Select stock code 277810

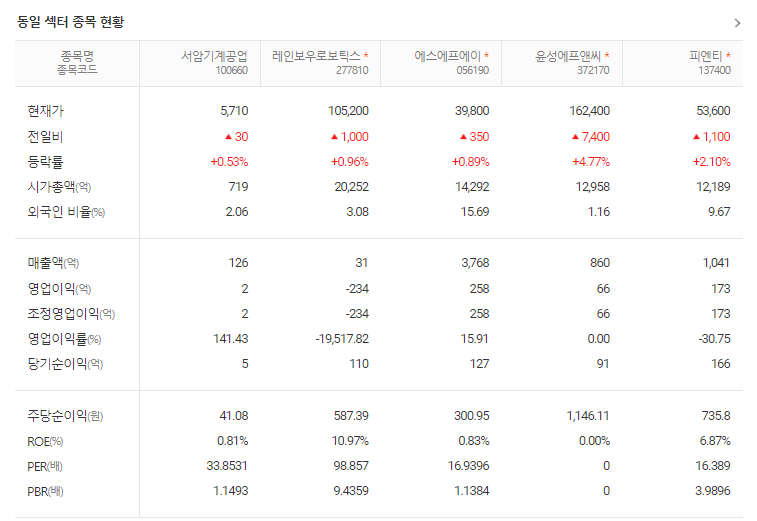pos(352,70)
